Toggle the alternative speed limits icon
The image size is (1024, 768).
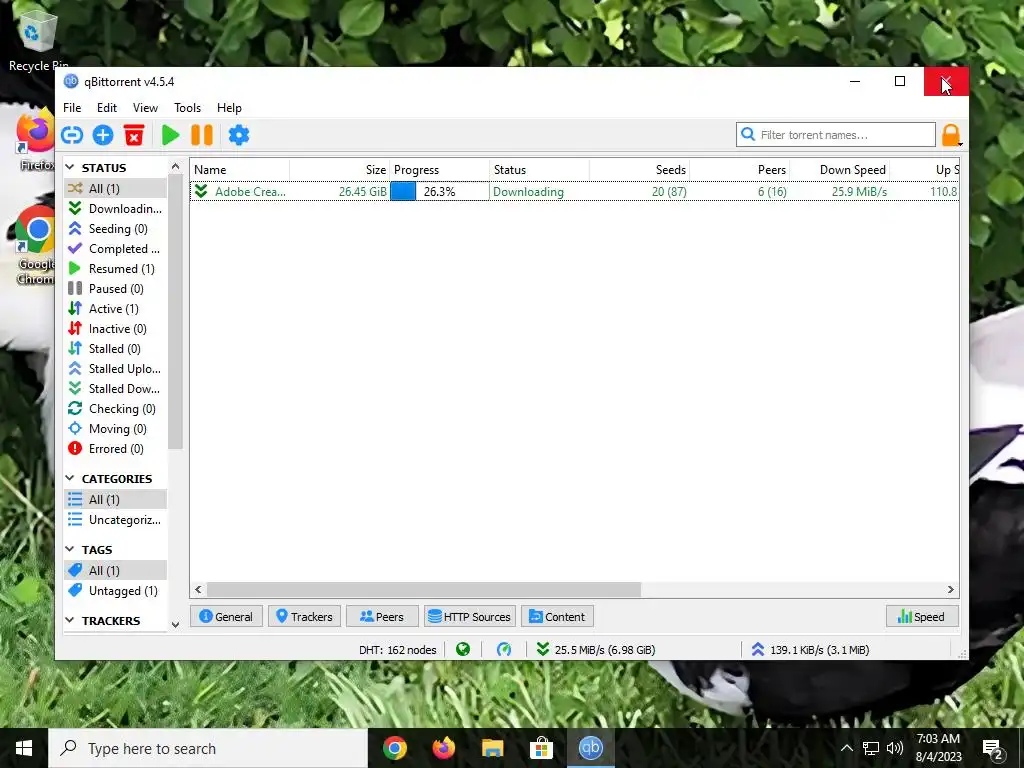coord(504,649)
